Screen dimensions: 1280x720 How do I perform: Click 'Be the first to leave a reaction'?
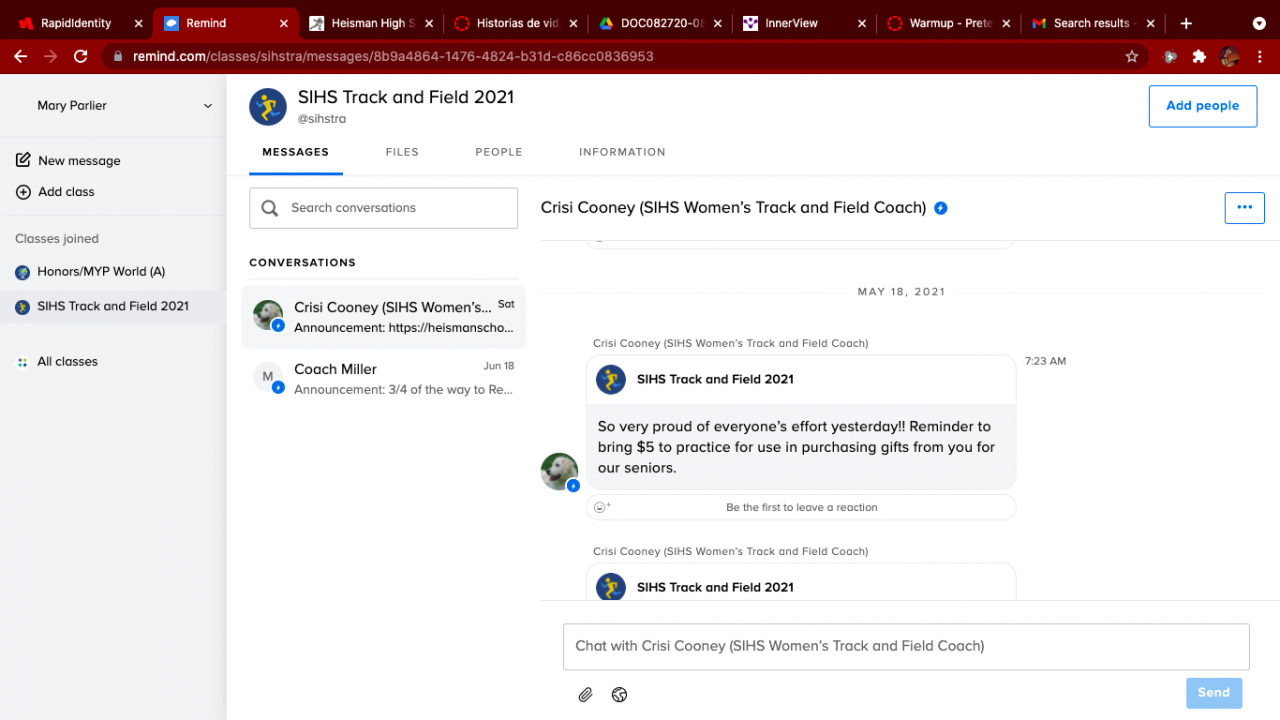(x=802, y=507)
